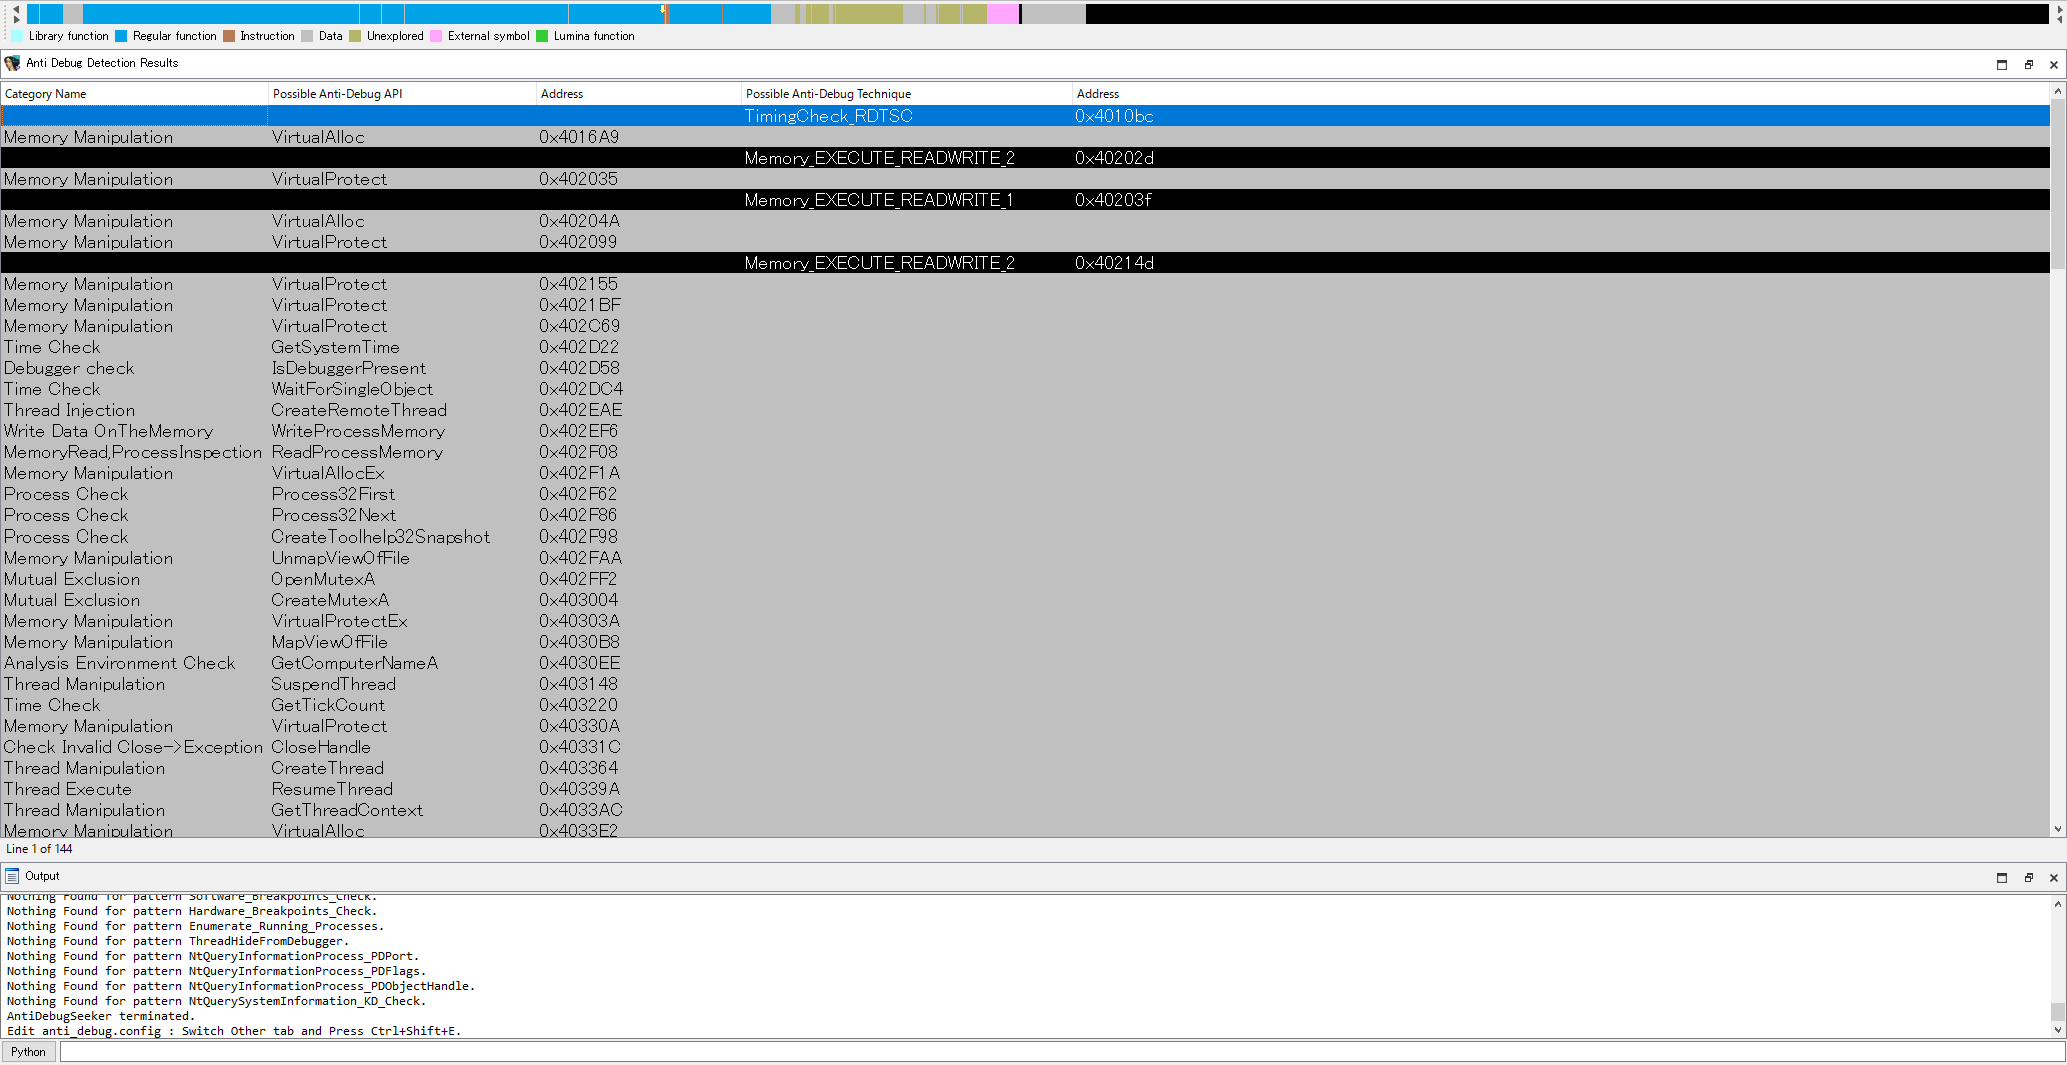Select the VirtualProtectEx row

[1025, 621]
